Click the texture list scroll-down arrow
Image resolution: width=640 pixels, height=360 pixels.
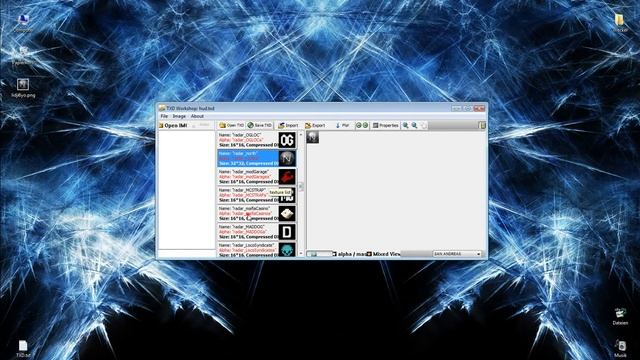(301, 253)
